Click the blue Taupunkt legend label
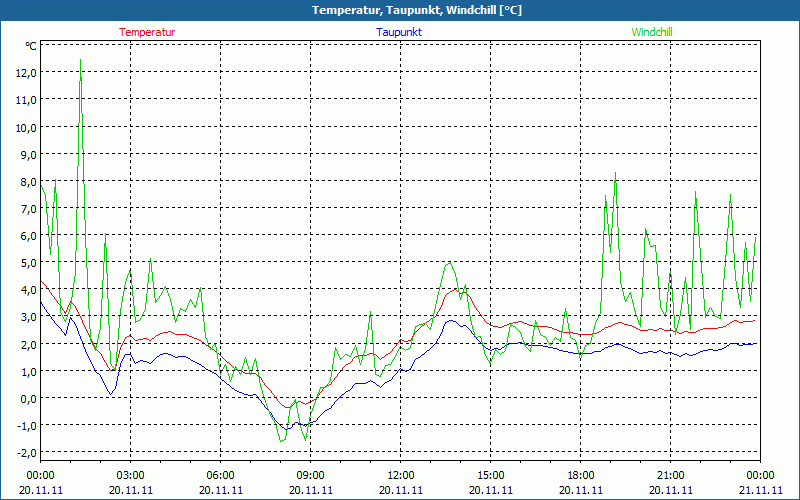Screen dimensions: 800x500 (x=399, y=32)
